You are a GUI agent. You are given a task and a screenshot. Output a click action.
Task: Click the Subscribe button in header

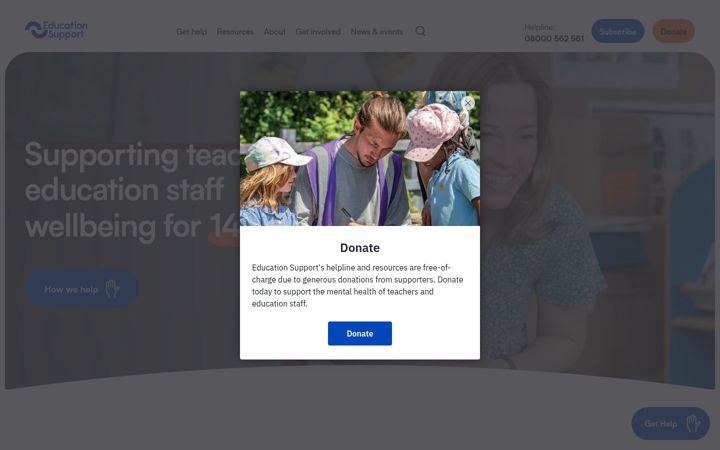click(x=618, y=31)
